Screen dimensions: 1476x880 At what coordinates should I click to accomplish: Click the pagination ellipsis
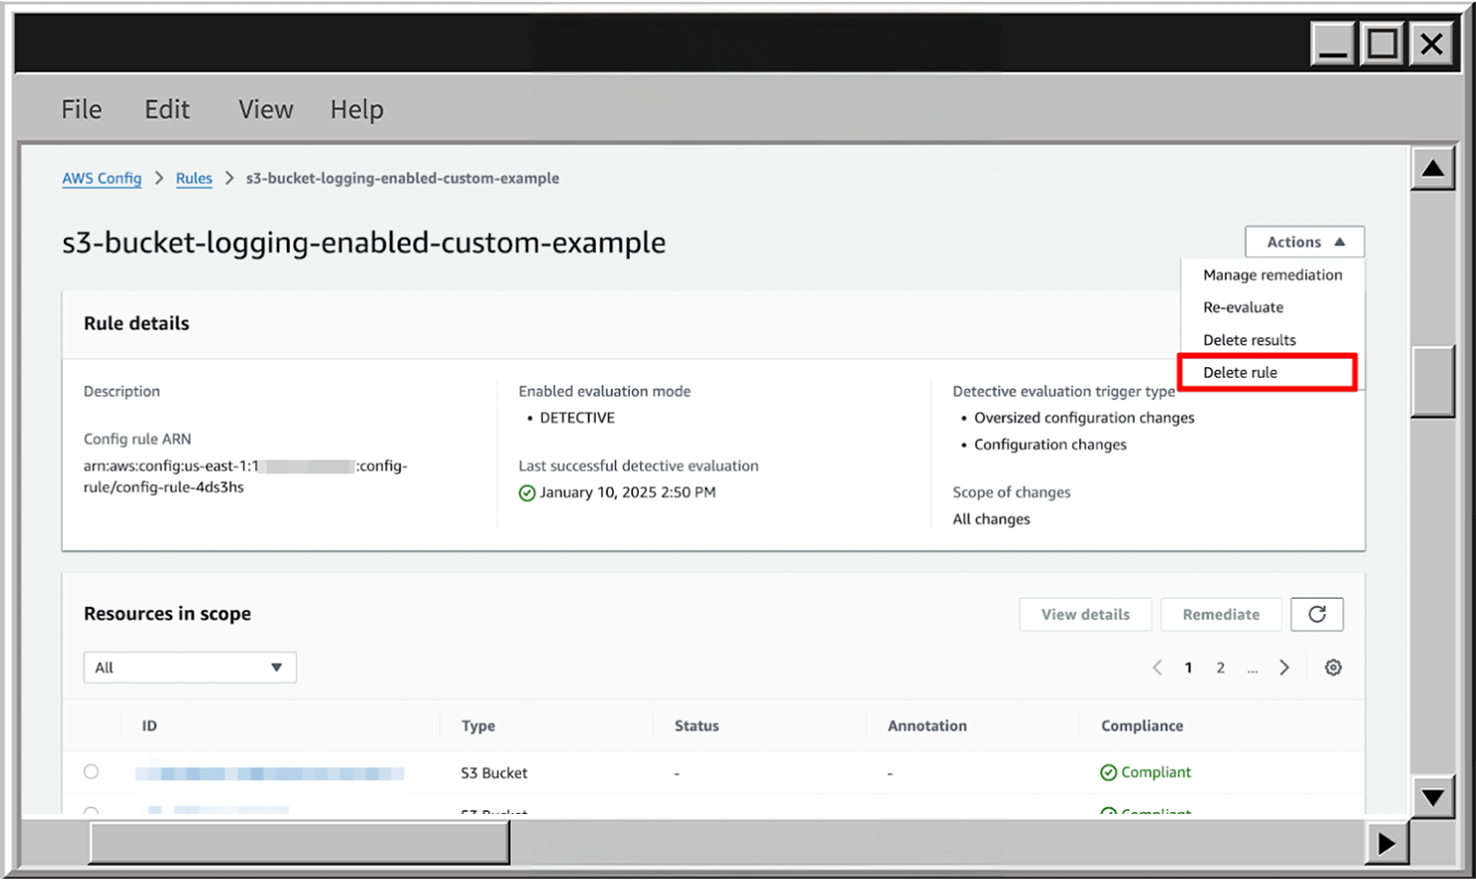(x=1252, y=668)
